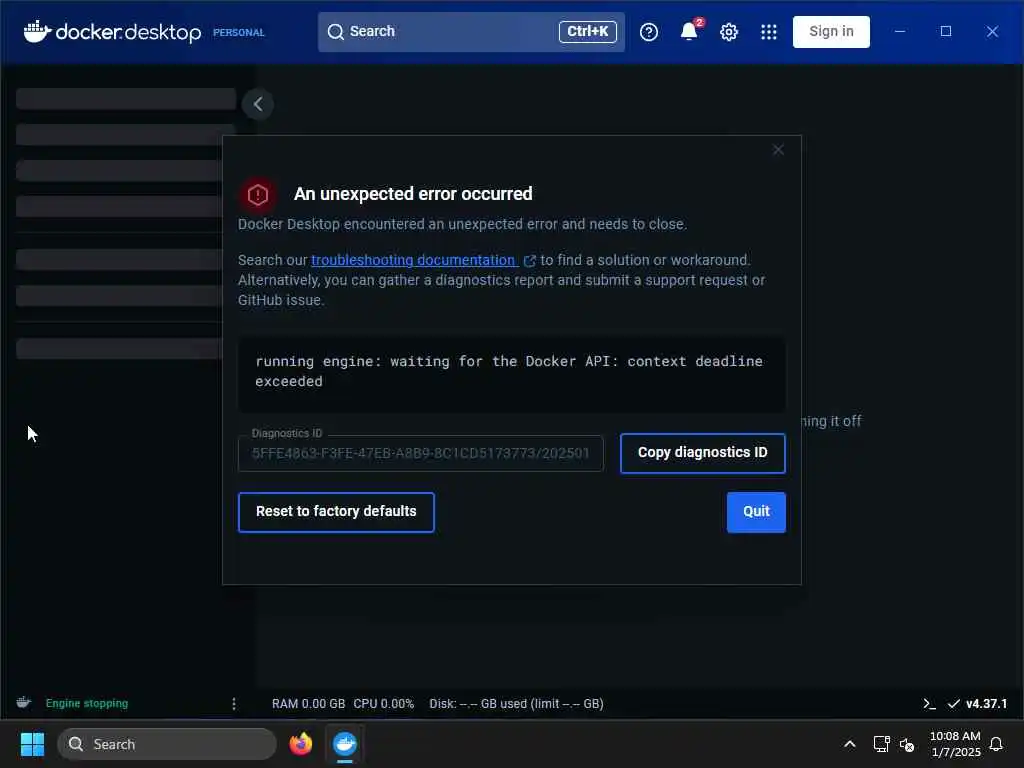The image size is (1024, 768).
Task: Maximize the Docker Desktop window
Action: [946, 31]
